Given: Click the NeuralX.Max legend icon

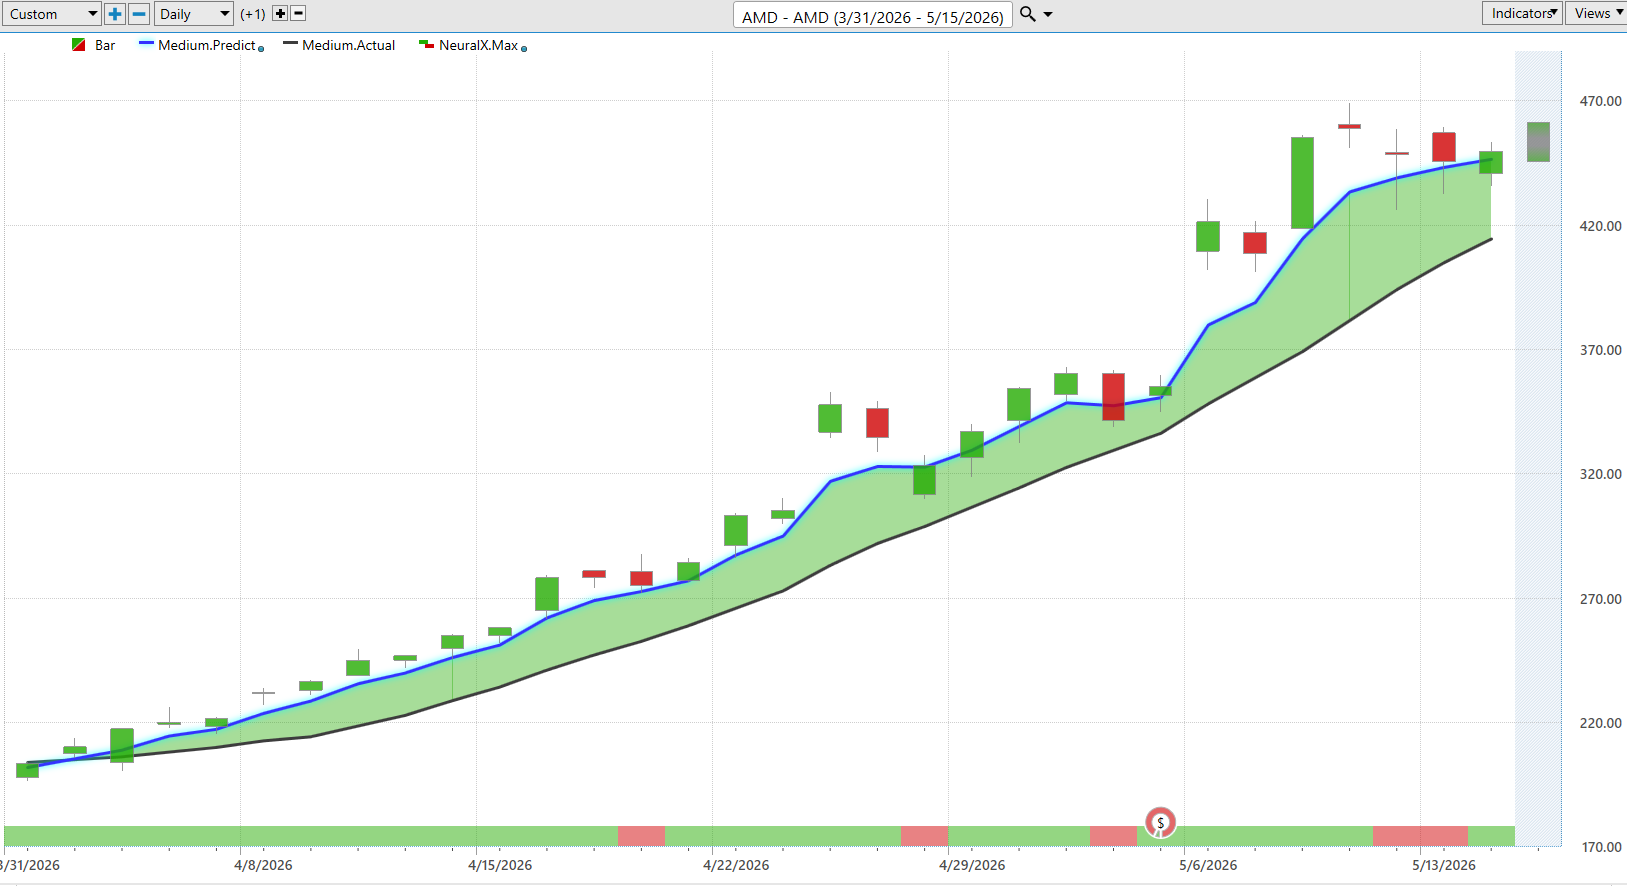Looking at the screenshot, I should (426, 45).
